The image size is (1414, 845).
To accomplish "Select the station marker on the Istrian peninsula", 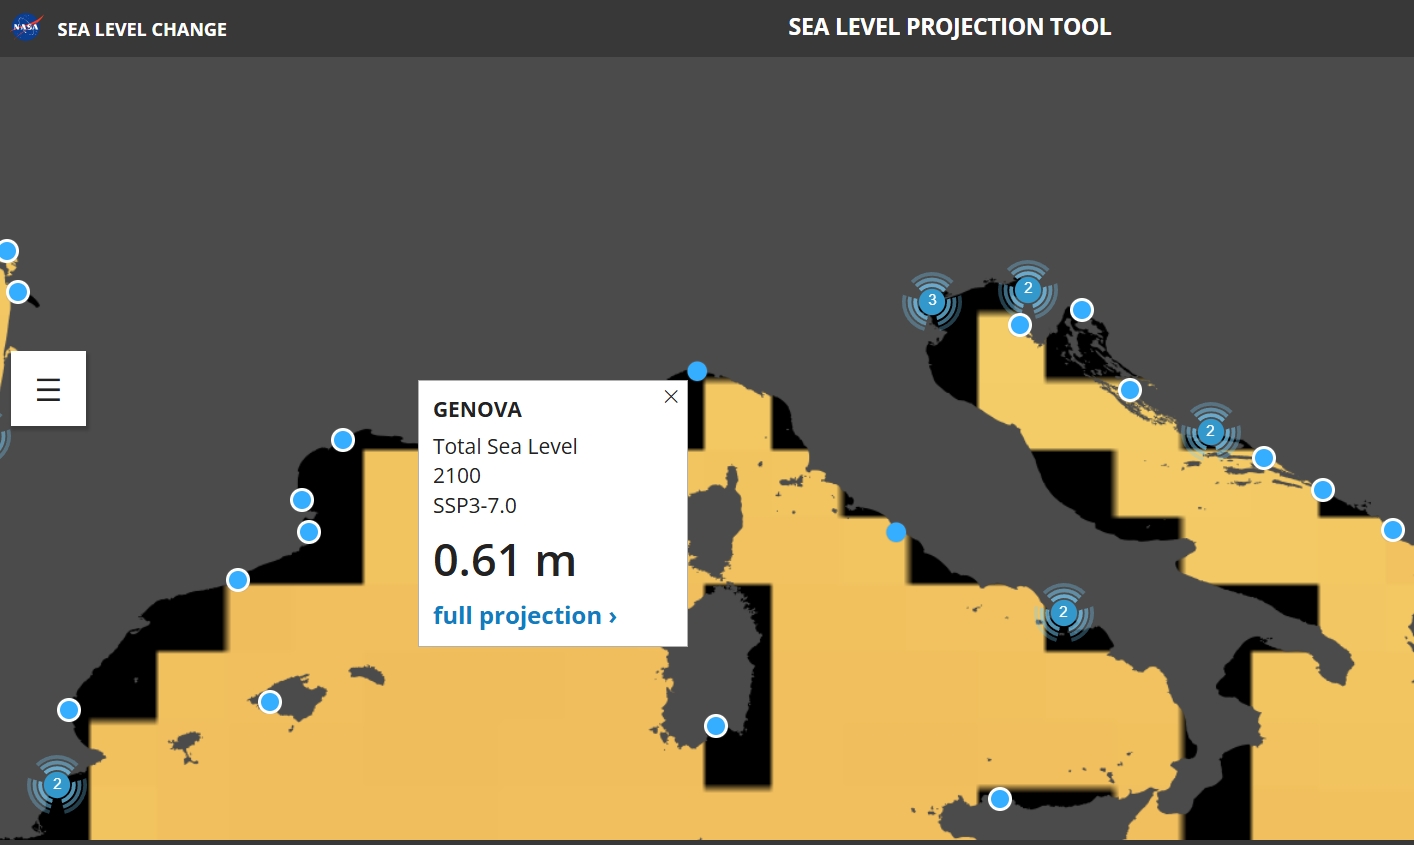I will [x=1020, y=325].
